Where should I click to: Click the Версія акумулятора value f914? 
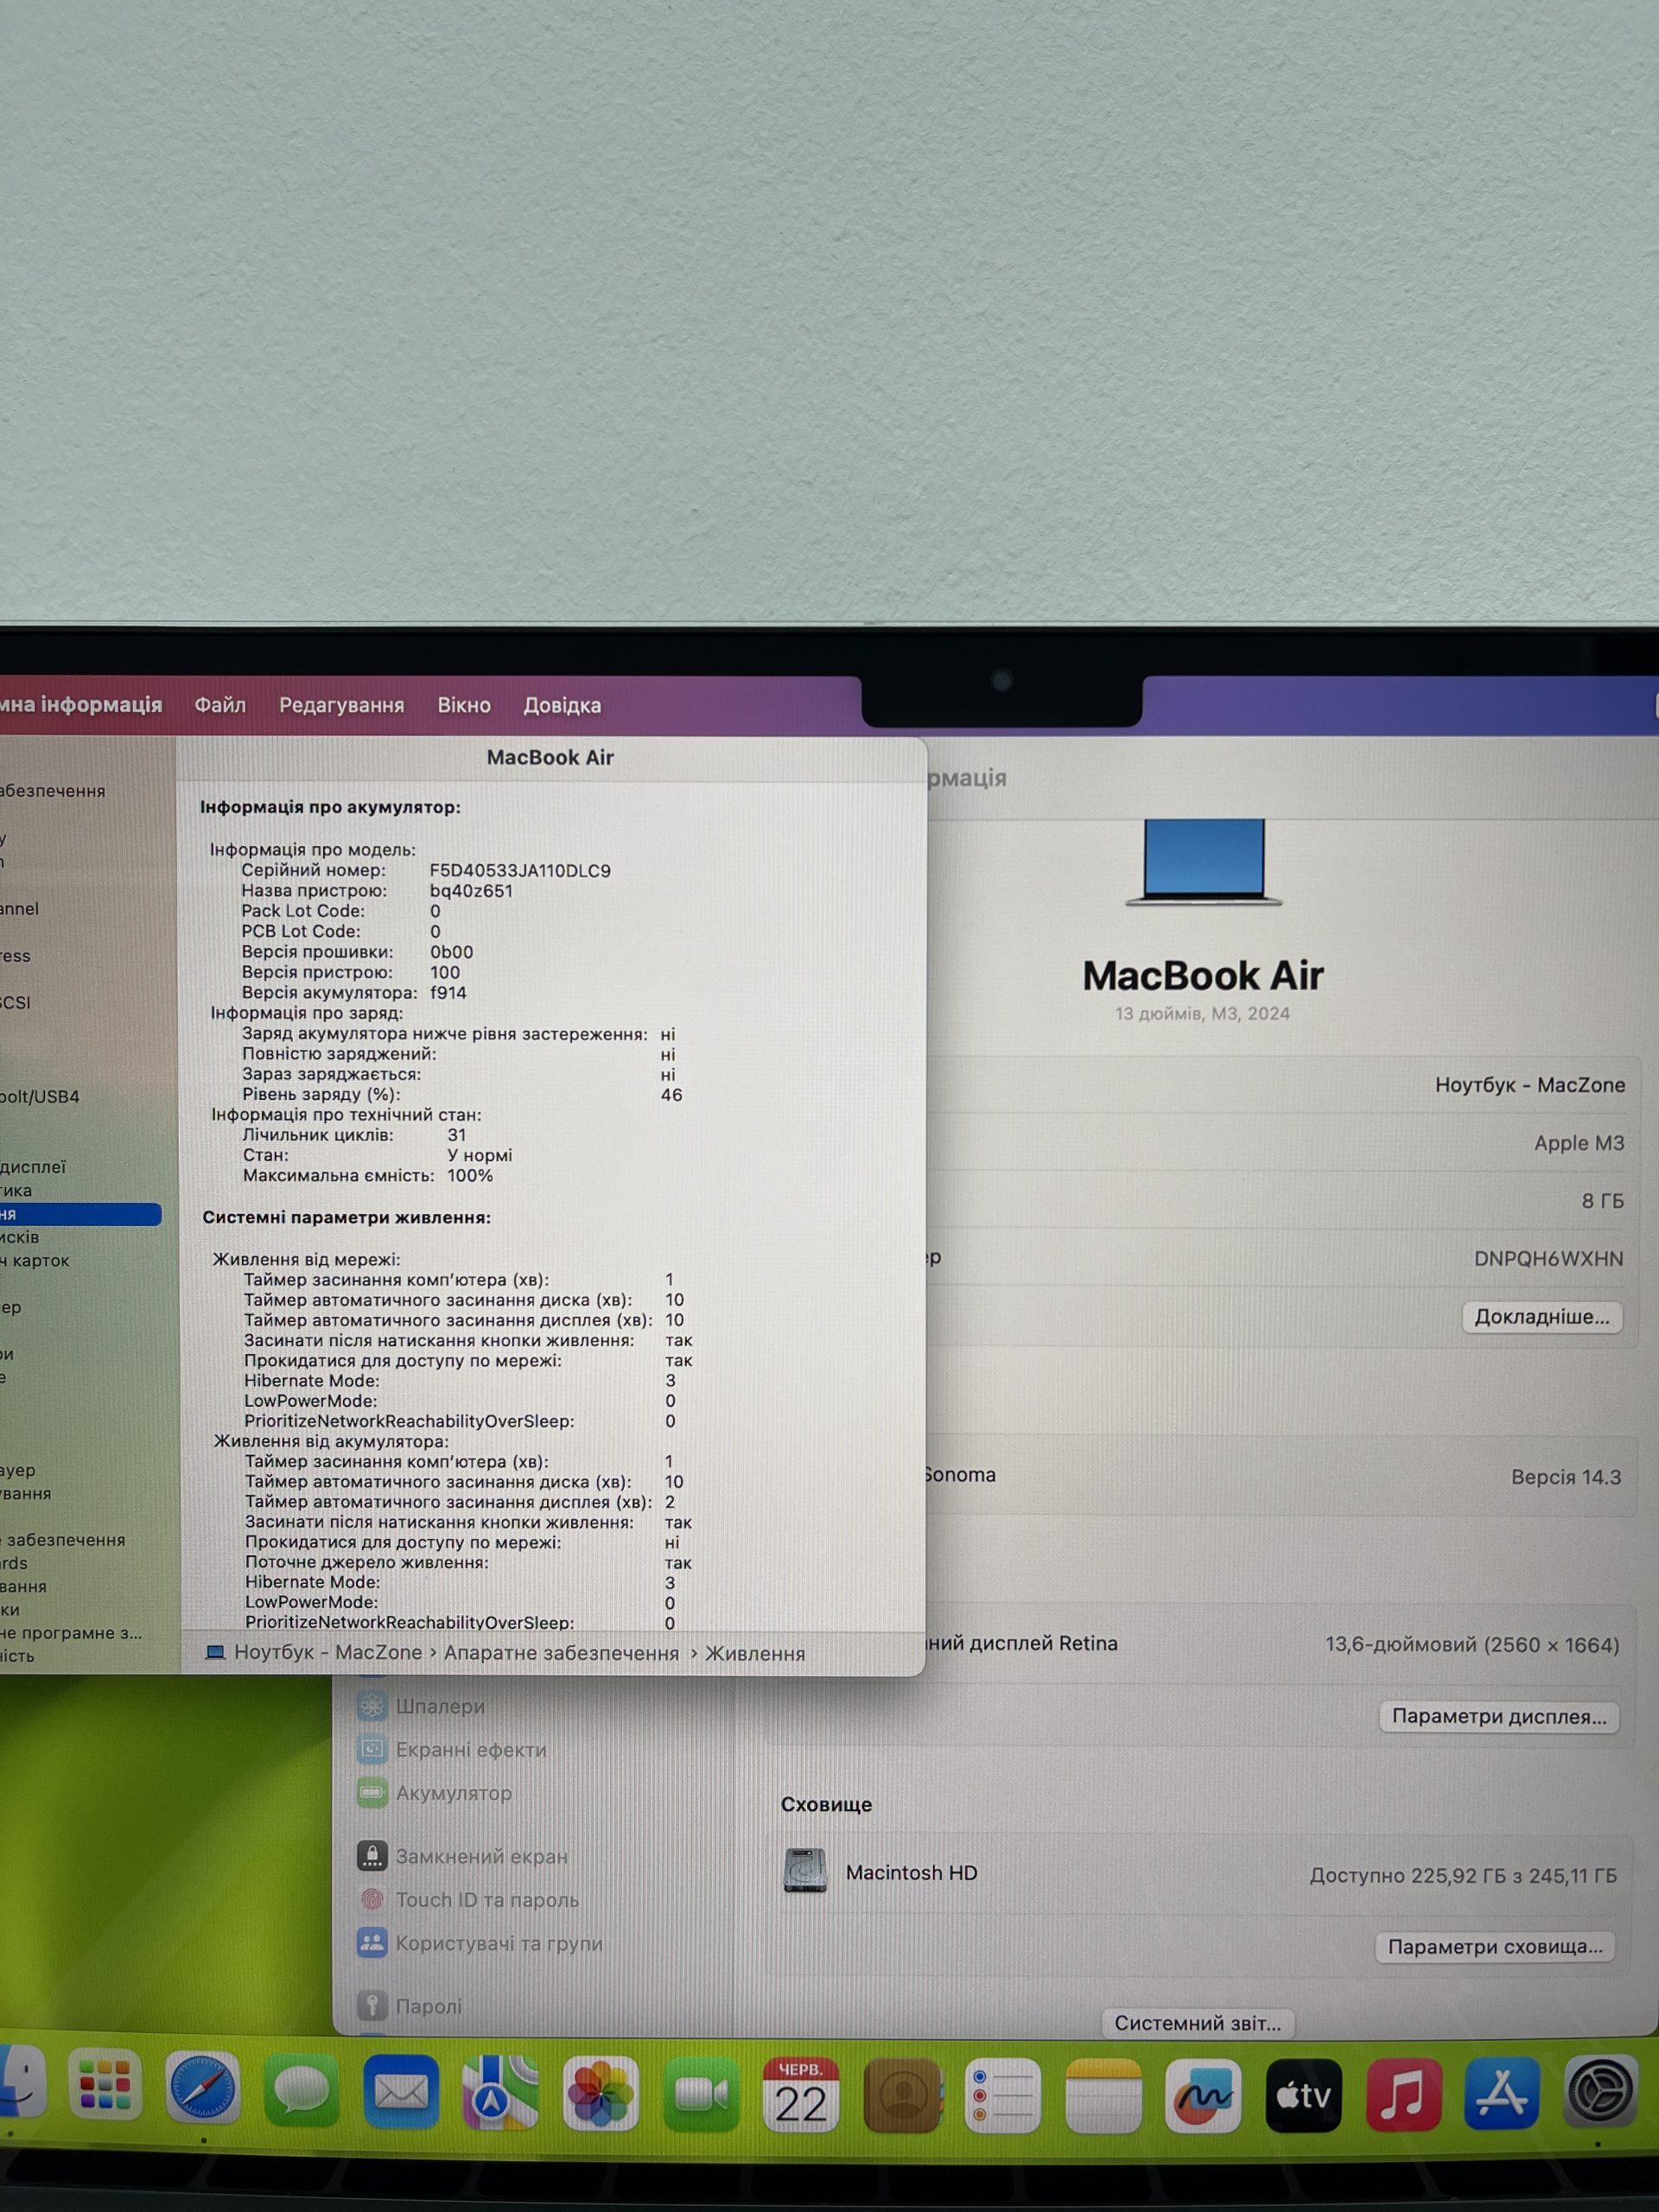pyautogui.click(x=448, y=992)
